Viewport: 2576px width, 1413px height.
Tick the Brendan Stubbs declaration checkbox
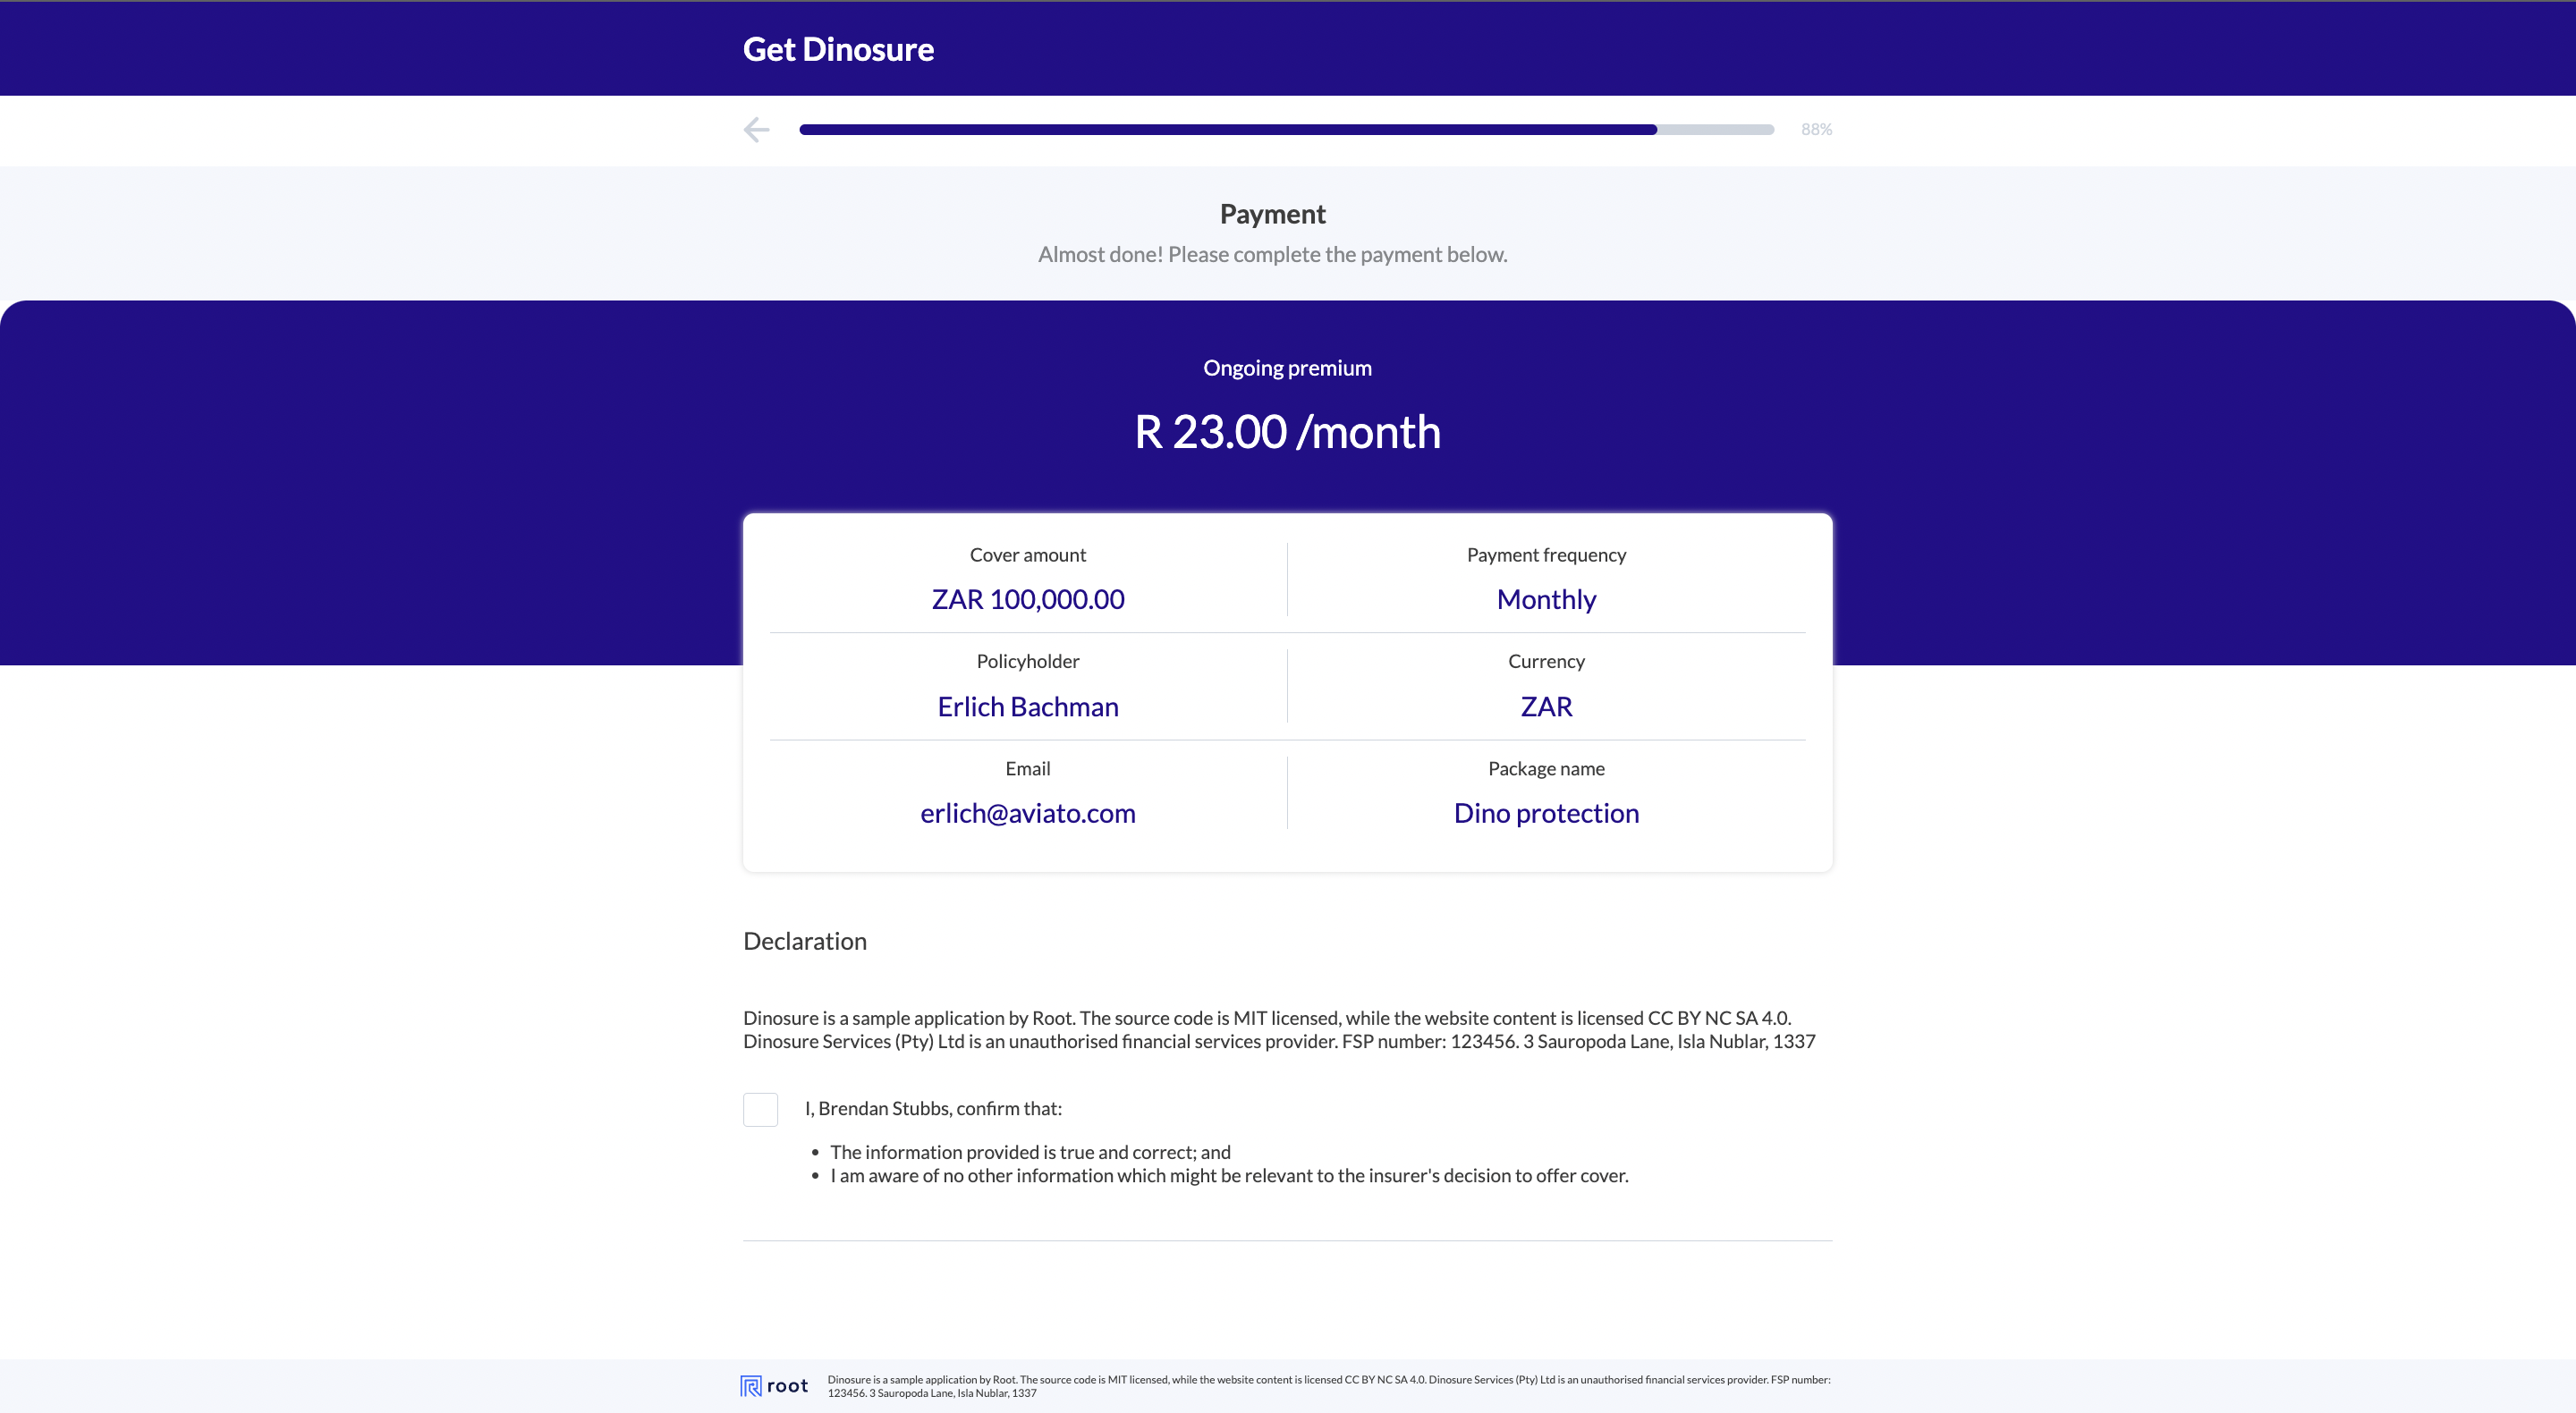tap(760, 1109)
